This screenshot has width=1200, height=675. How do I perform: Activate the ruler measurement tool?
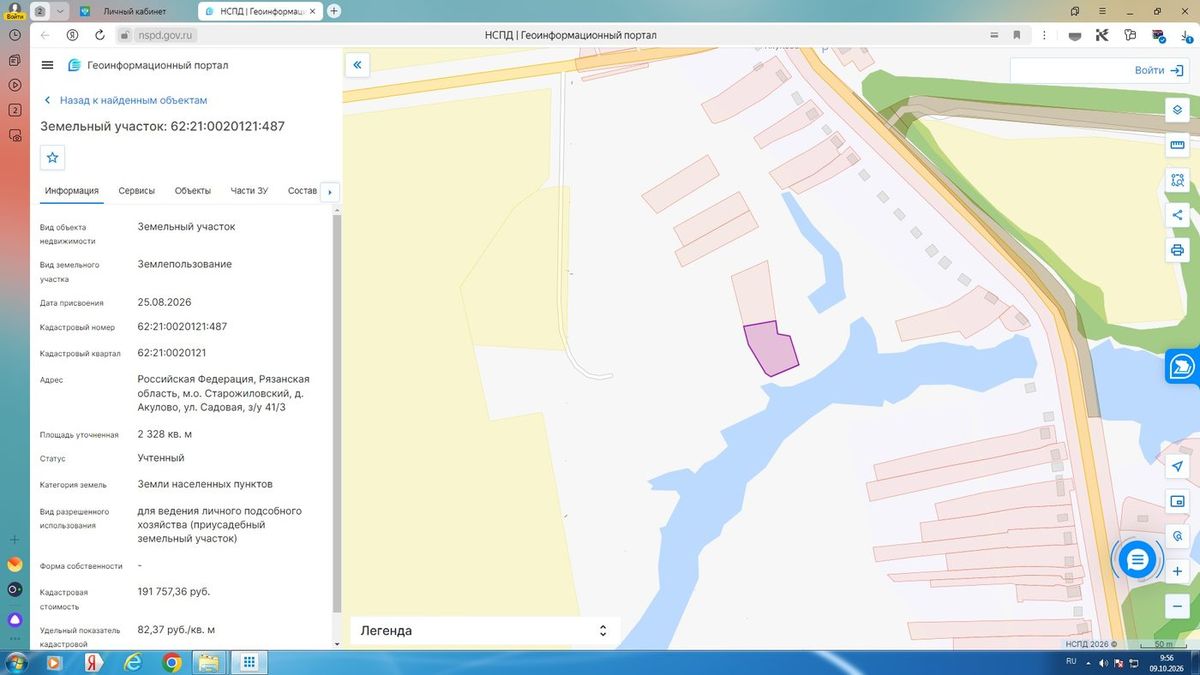(x=1177, y=145)
